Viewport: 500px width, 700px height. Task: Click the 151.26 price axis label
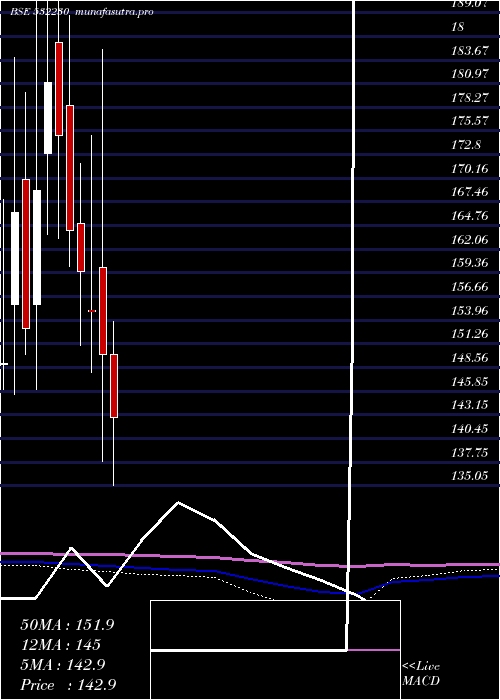470,334
